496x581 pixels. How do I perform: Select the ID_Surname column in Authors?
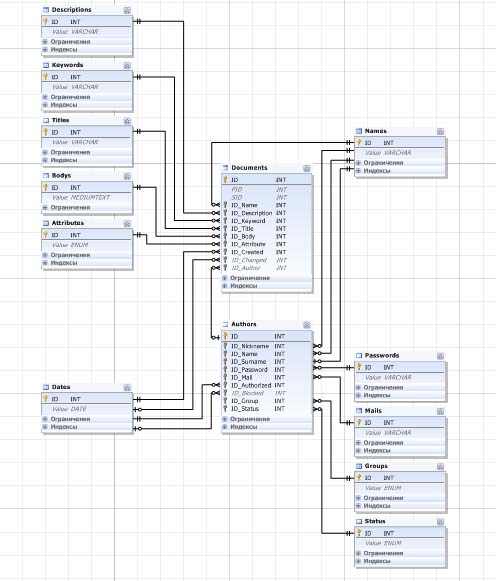[267, 362]
